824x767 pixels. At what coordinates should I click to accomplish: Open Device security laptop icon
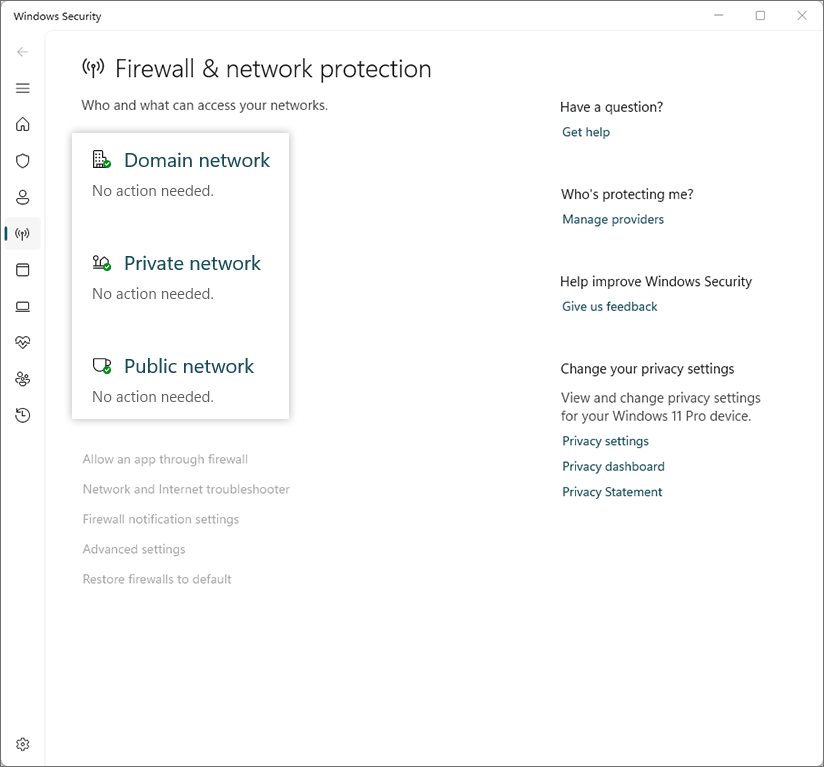pos(23,306)
